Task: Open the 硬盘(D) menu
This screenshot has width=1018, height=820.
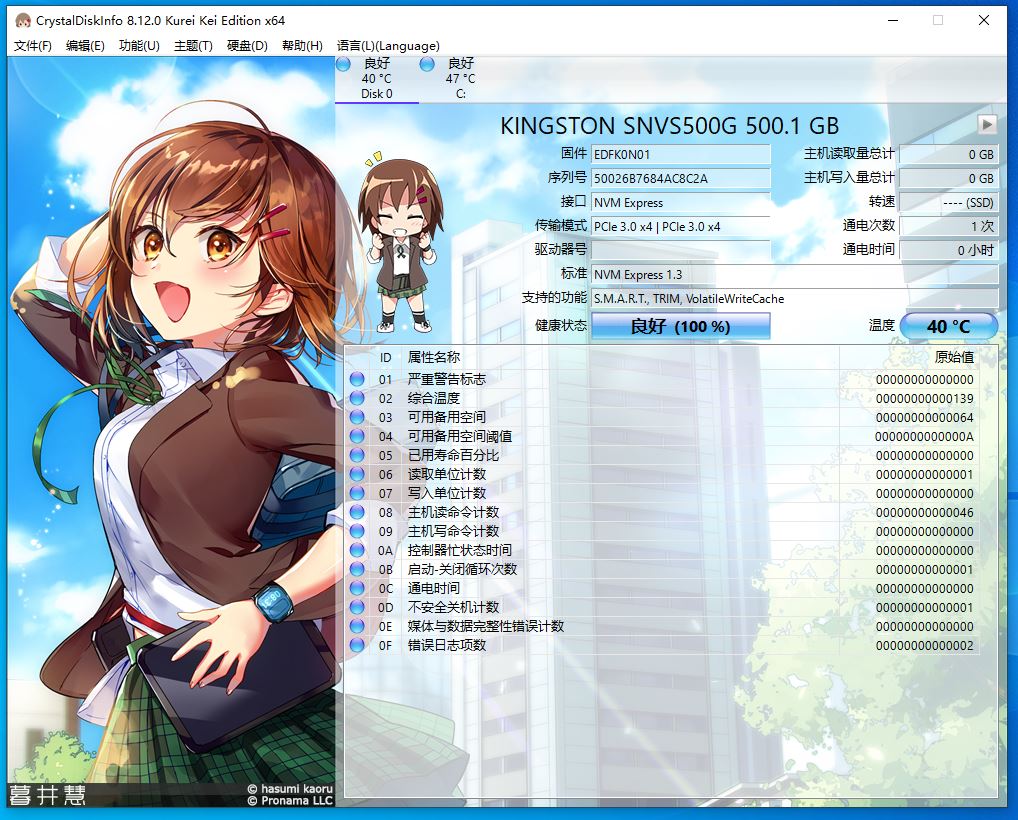Action: 247,45
